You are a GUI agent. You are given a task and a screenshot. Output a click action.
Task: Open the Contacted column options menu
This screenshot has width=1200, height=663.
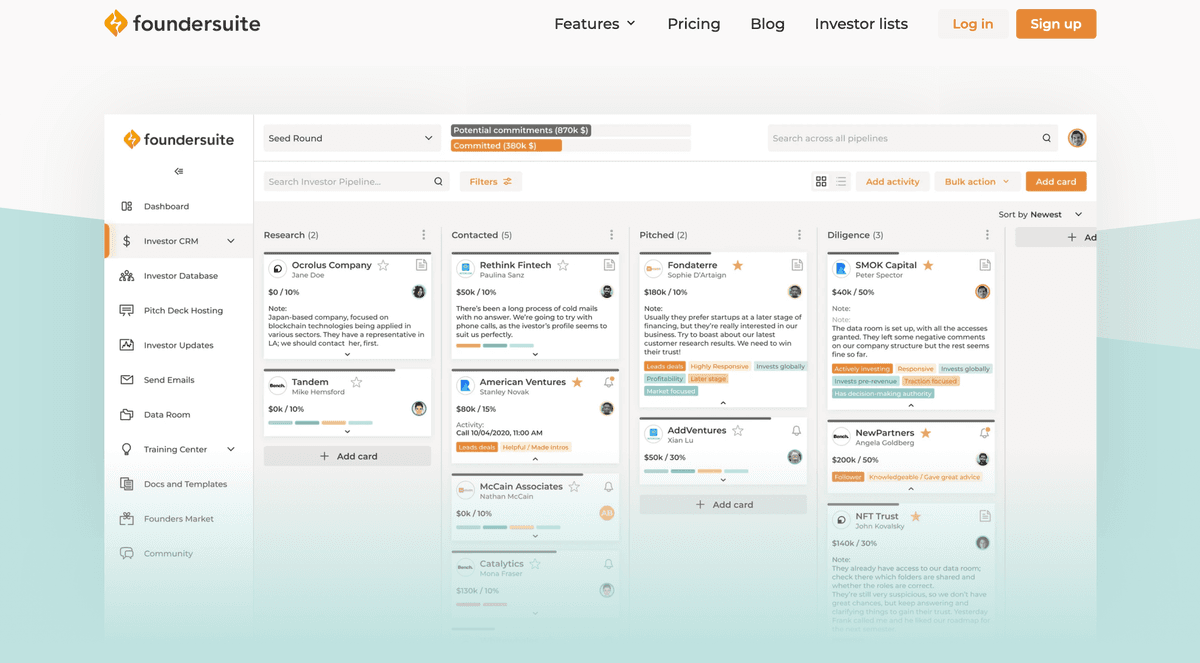click(x=612, y=235)
